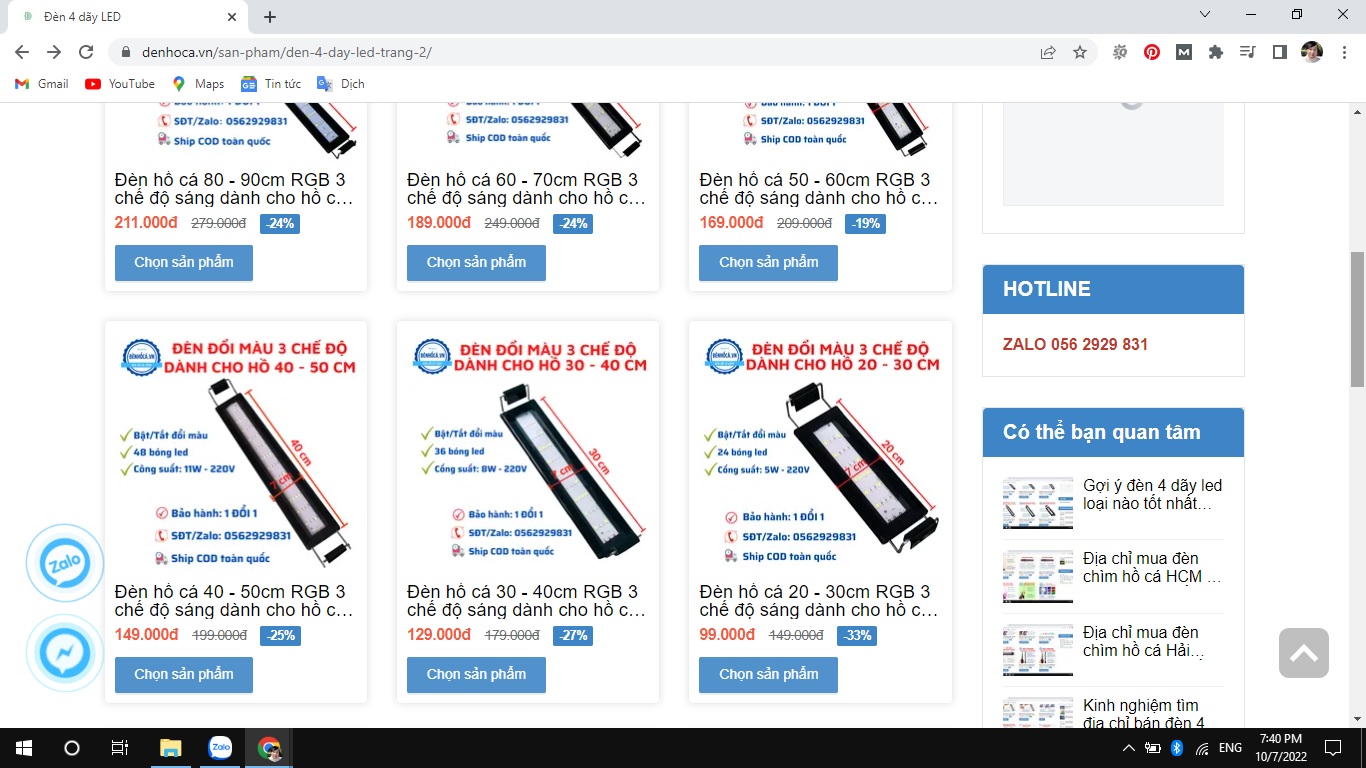
Task: Open the Messenger floating chat icon
Action: (x=65, y=654)
